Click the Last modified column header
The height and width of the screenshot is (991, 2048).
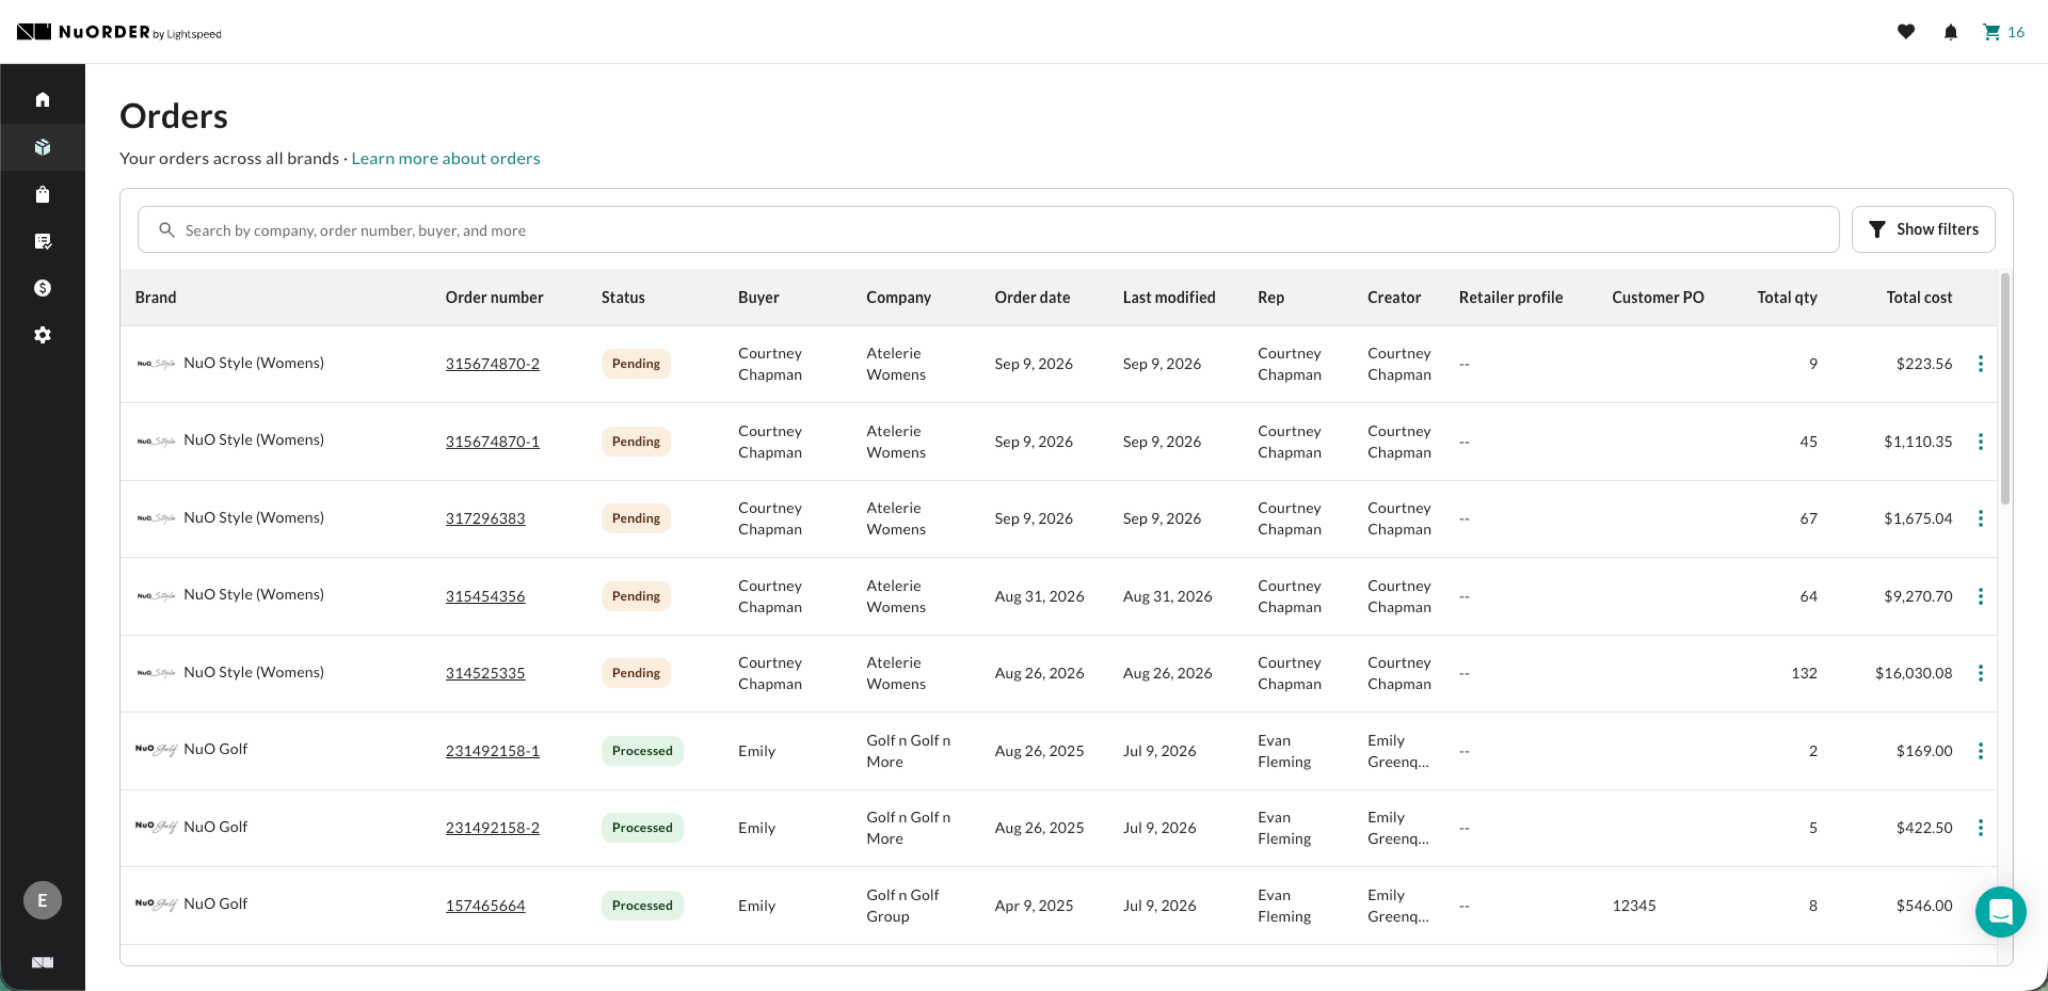[1169, 297]
